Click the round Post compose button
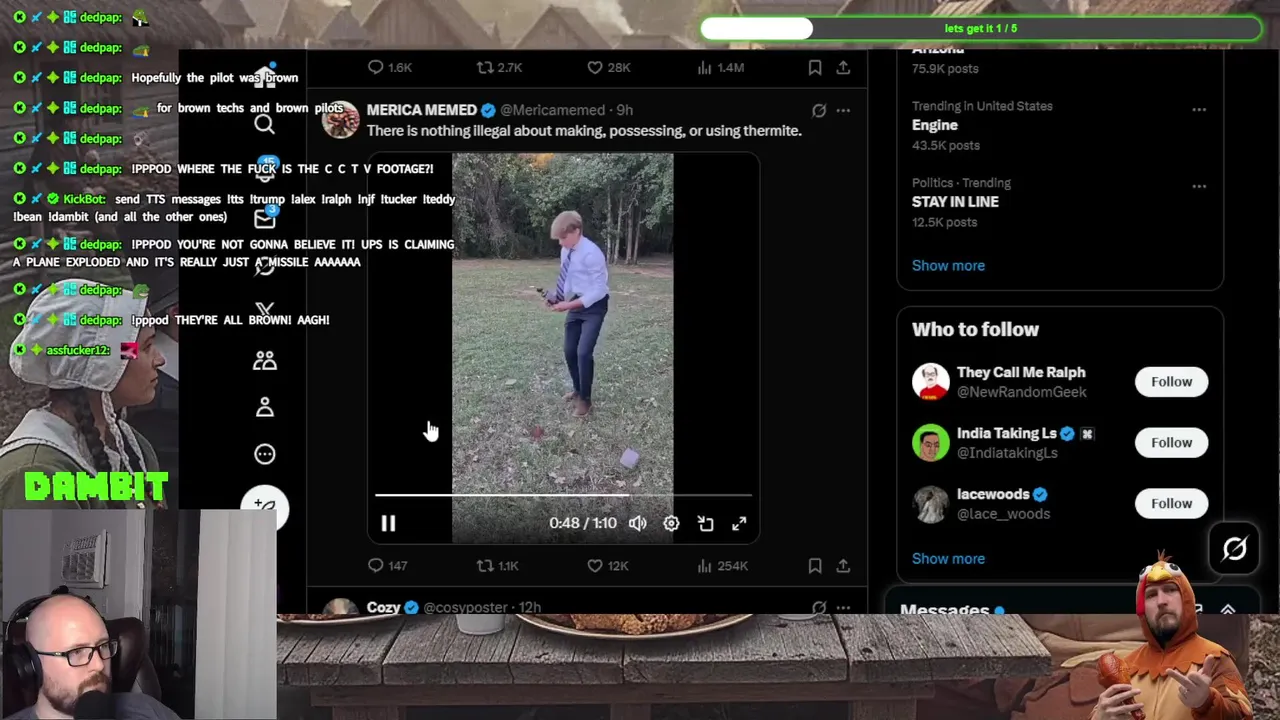 pyautogui.click(x=264, y=507)
